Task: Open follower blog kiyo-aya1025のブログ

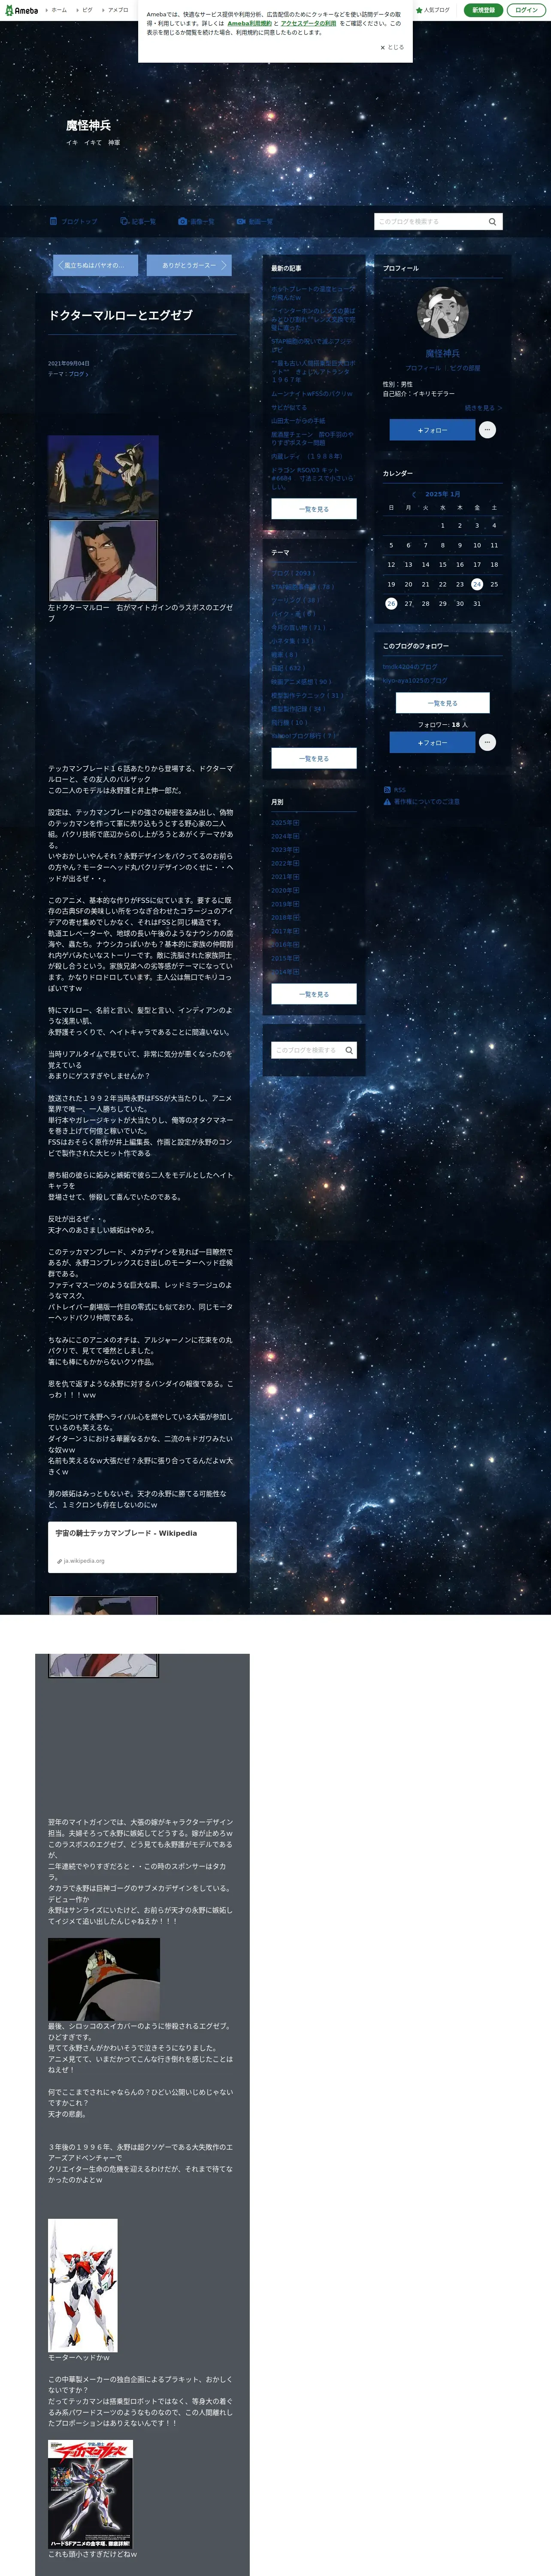Action: (415, 680)
